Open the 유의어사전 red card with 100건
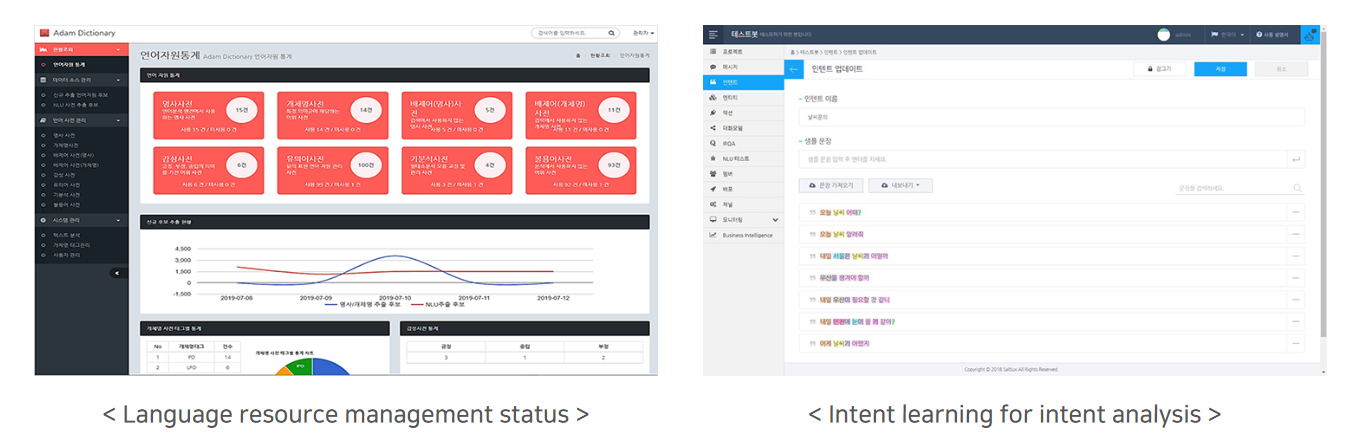 pyautogui.click(x=332, y=170)
